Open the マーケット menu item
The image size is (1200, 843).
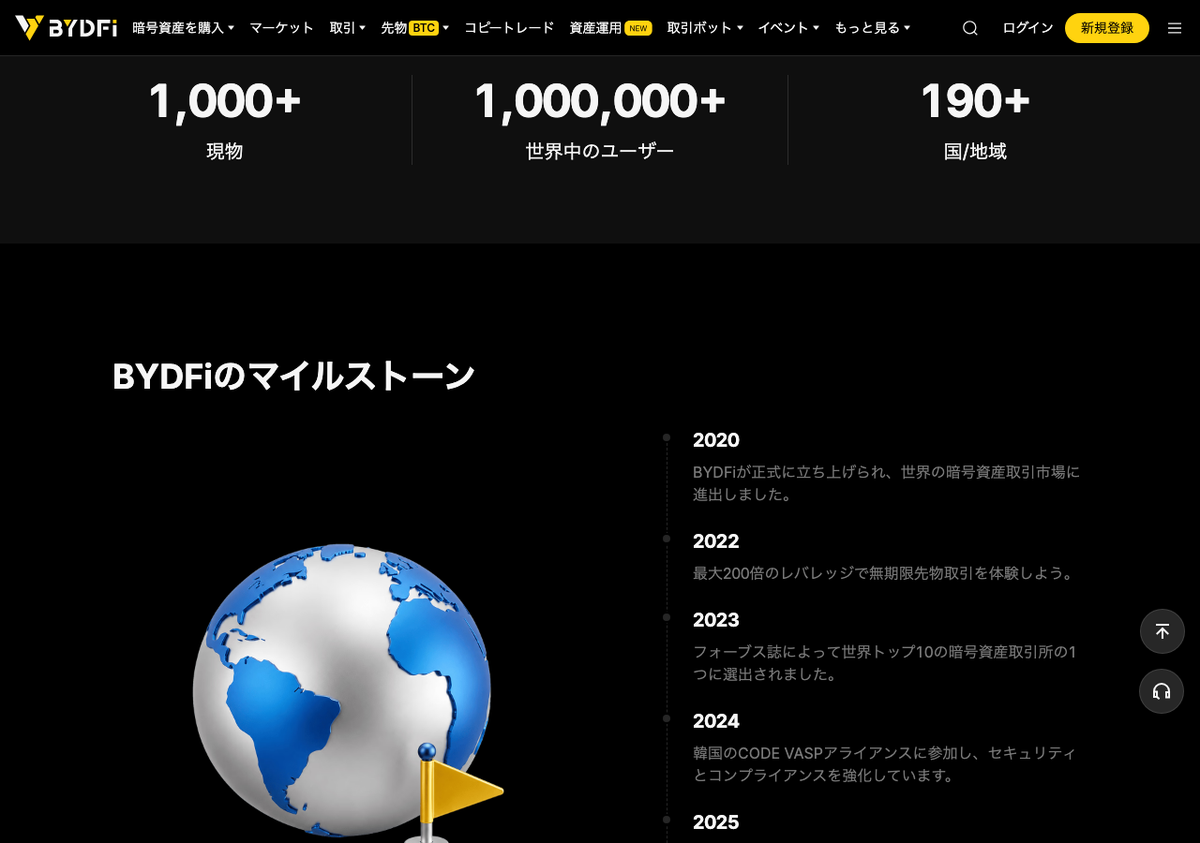pyautogui.click(x=282, y=28)
